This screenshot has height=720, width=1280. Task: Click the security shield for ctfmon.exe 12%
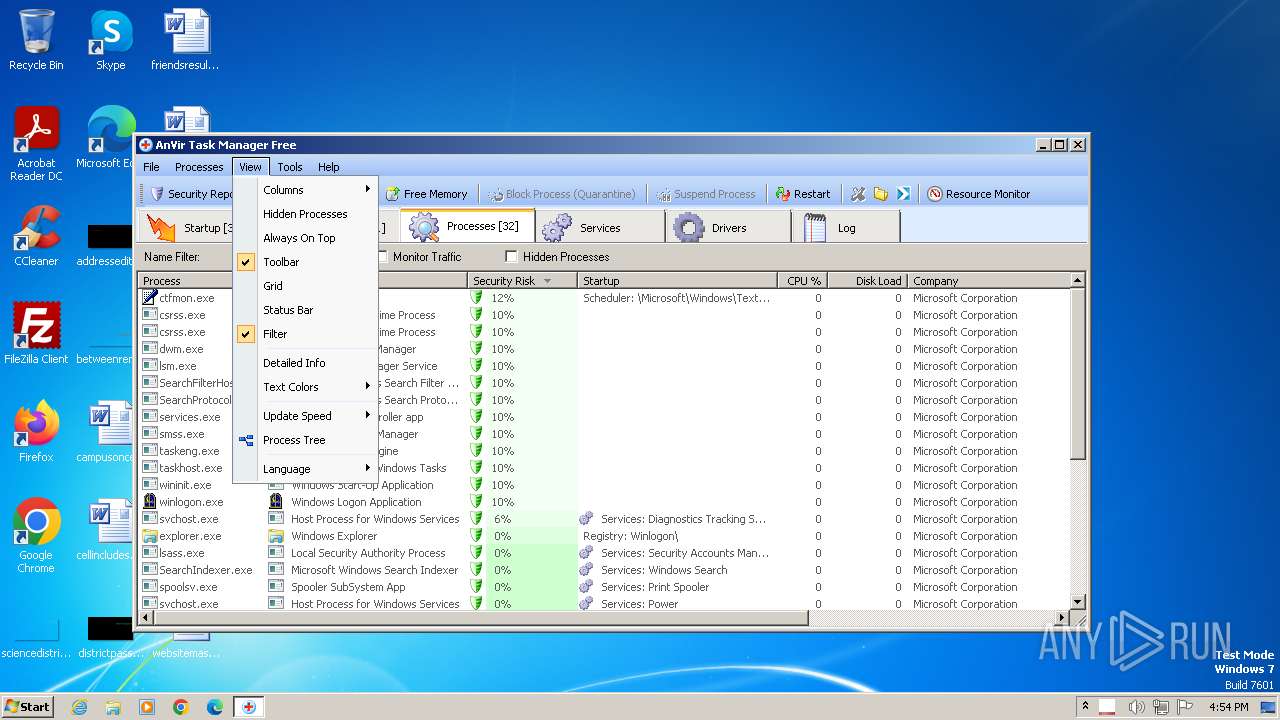(477, 298)
